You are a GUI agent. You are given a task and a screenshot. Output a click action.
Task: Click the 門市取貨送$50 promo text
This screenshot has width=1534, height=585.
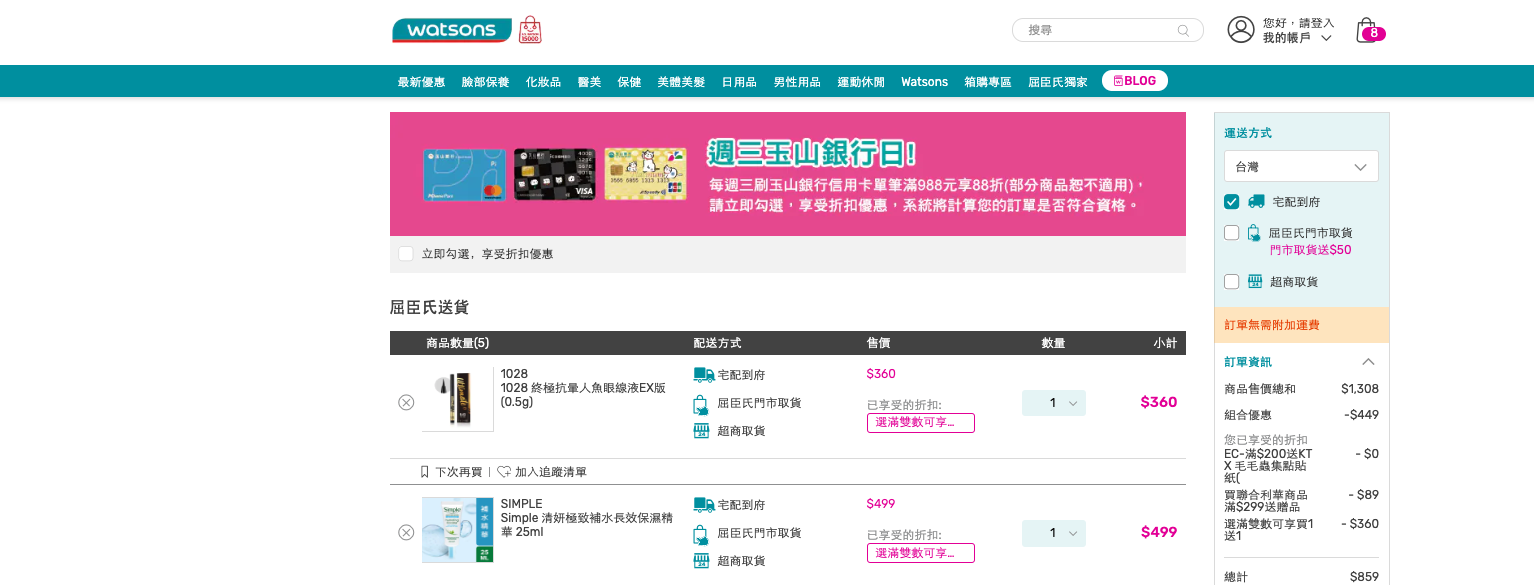pos(1311,250)
